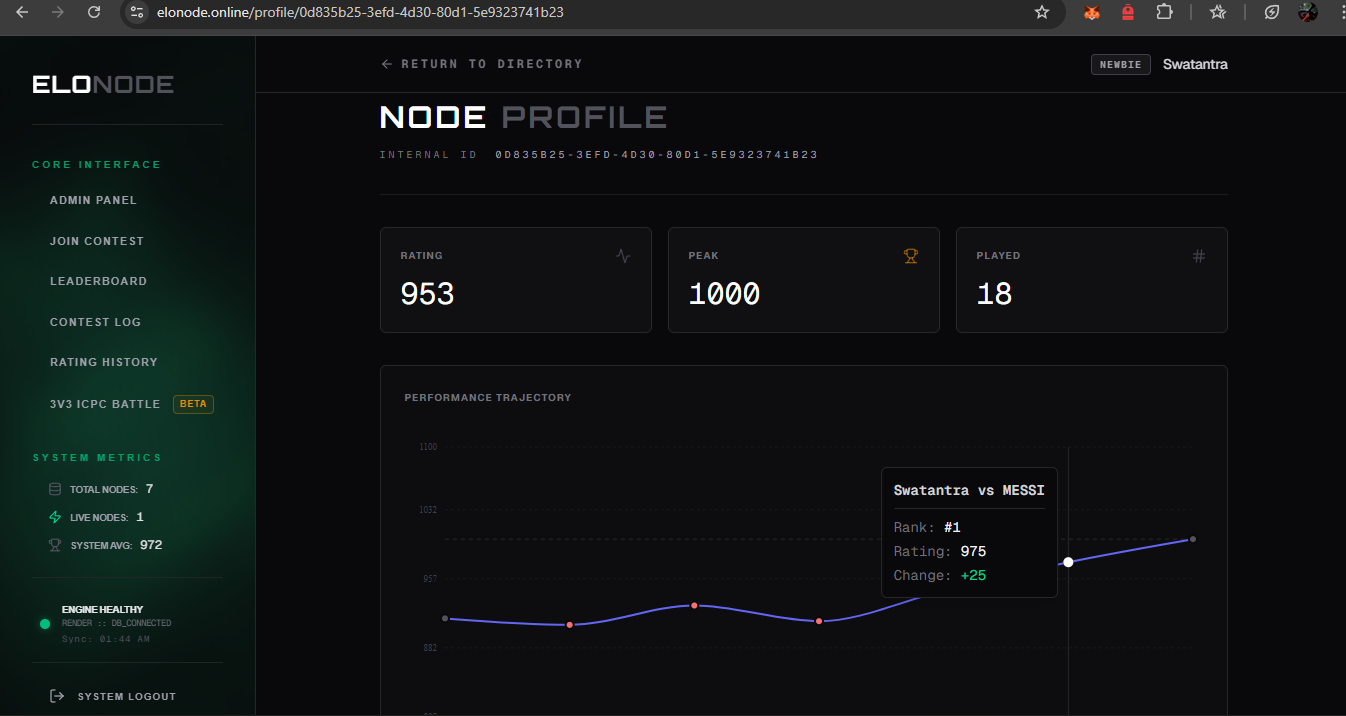
Task: Go back with the browser back arrow
Action: [22, 12]
